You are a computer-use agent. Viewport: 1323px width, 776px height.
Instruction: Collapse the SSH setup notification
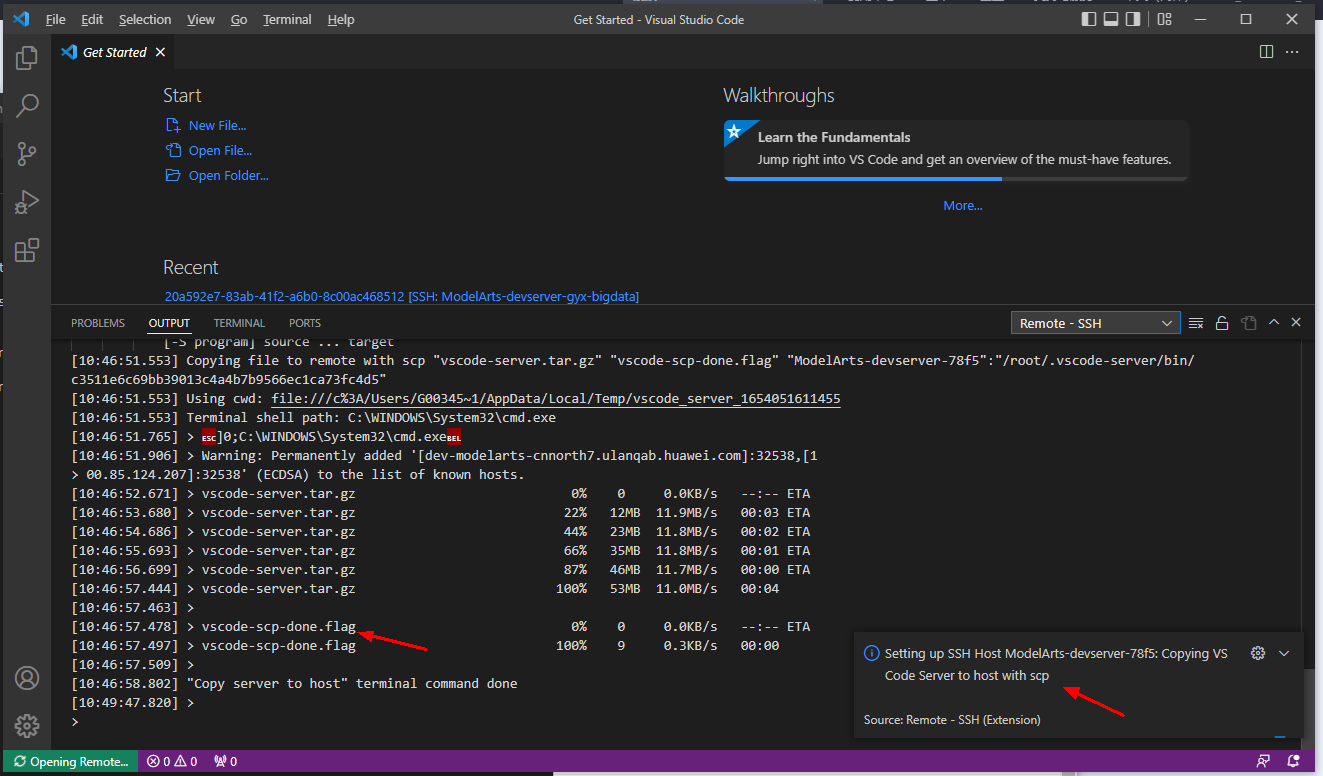coord(1284,653)
